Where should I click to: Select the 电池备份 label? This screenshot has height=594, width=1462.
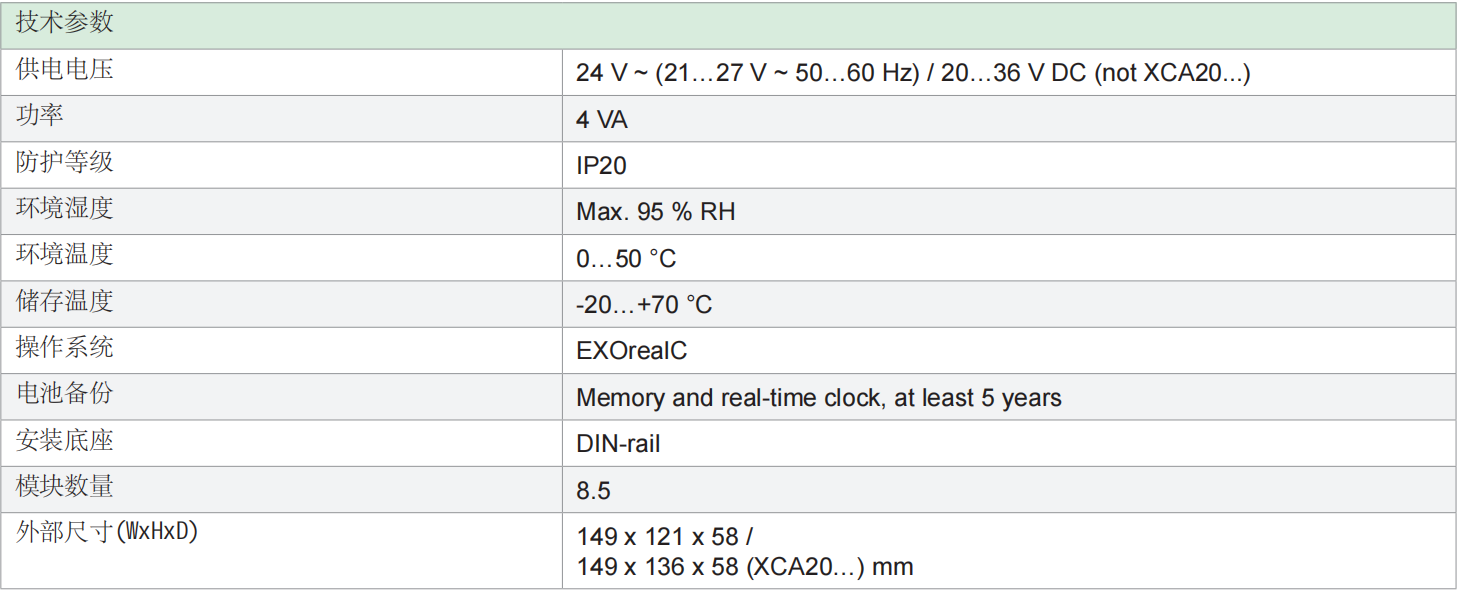[x=64, y=393]
